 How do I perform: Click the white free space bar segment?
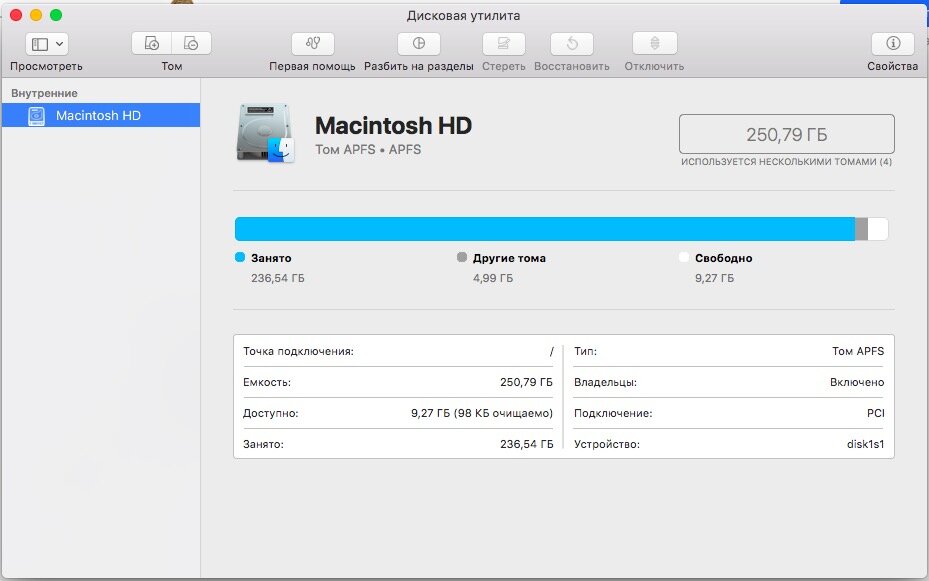878,229
